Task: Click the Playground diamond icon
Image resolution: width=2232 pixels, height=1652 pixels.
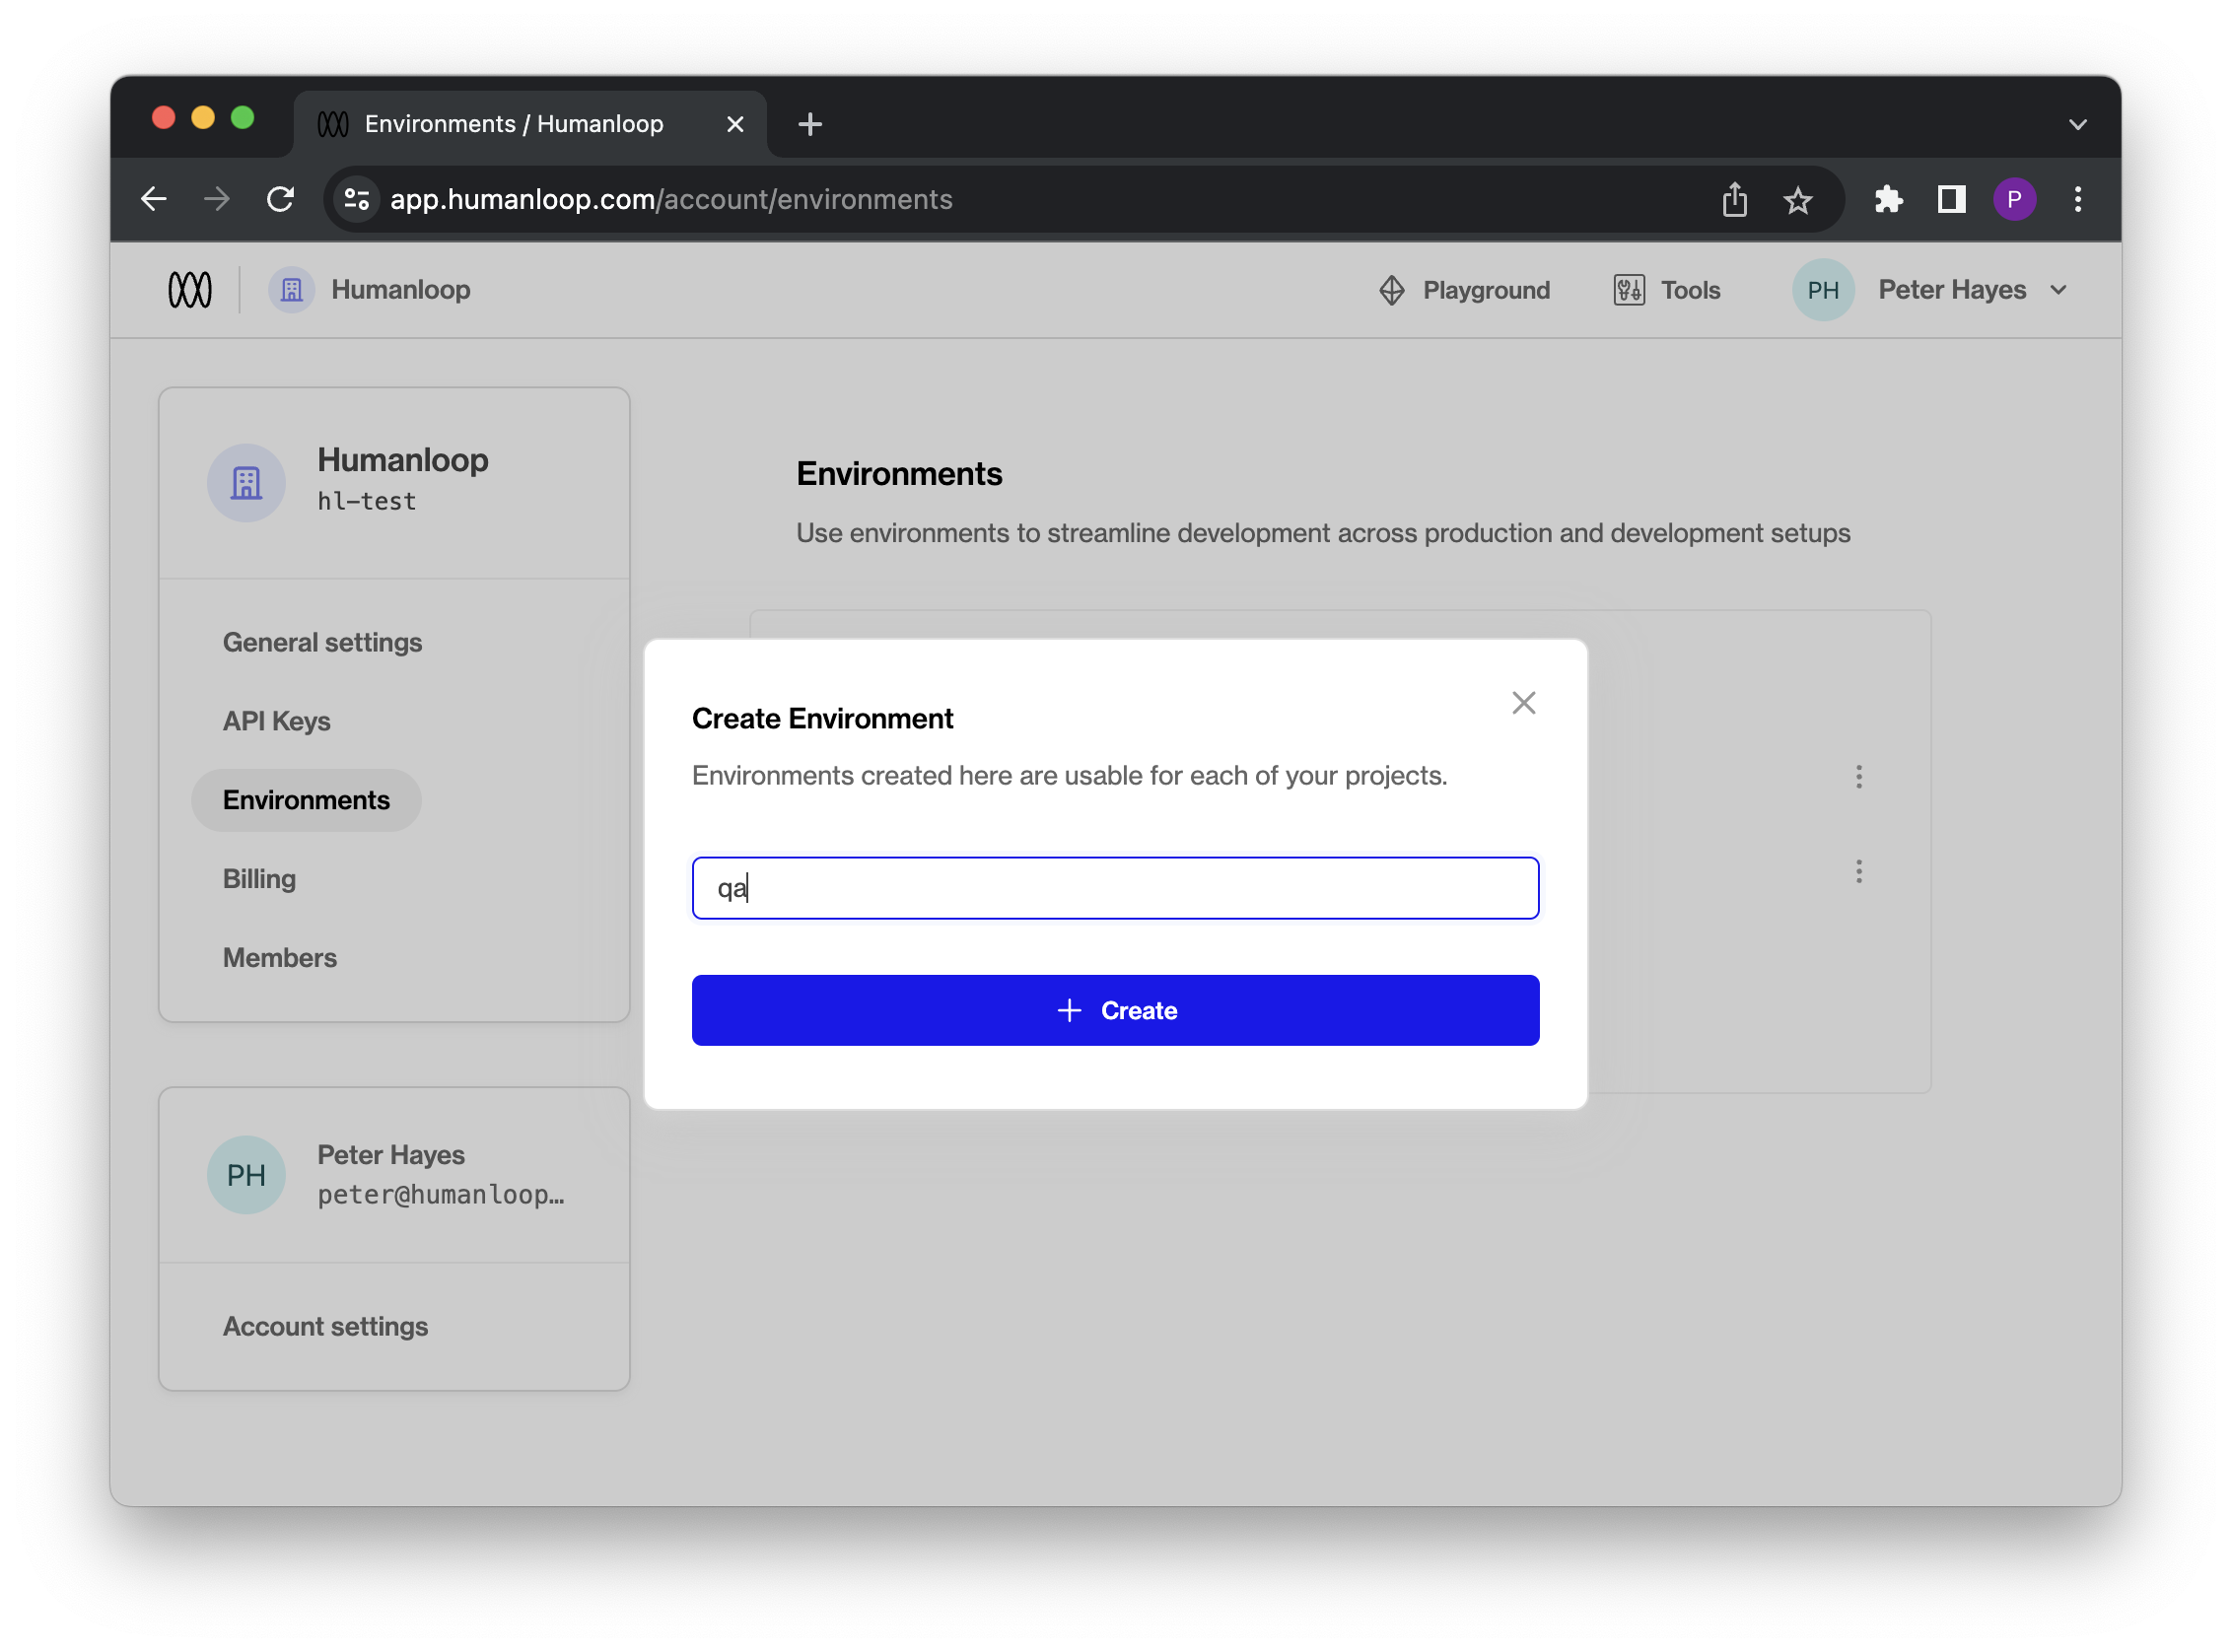Action: tap(1392, 290)
